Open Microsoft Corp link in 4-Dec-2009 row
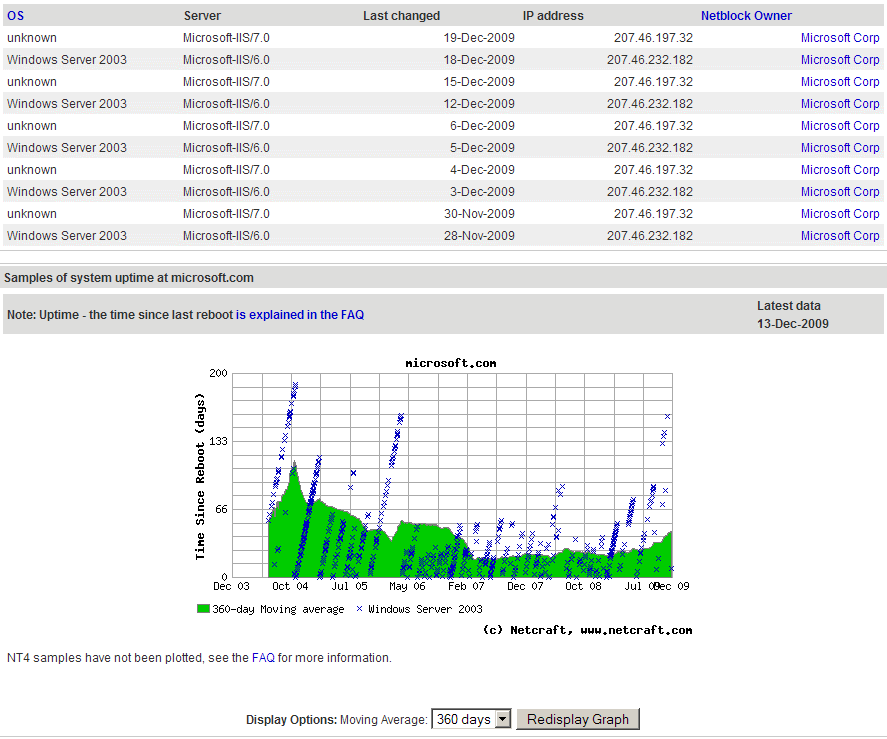 point(839,170)
